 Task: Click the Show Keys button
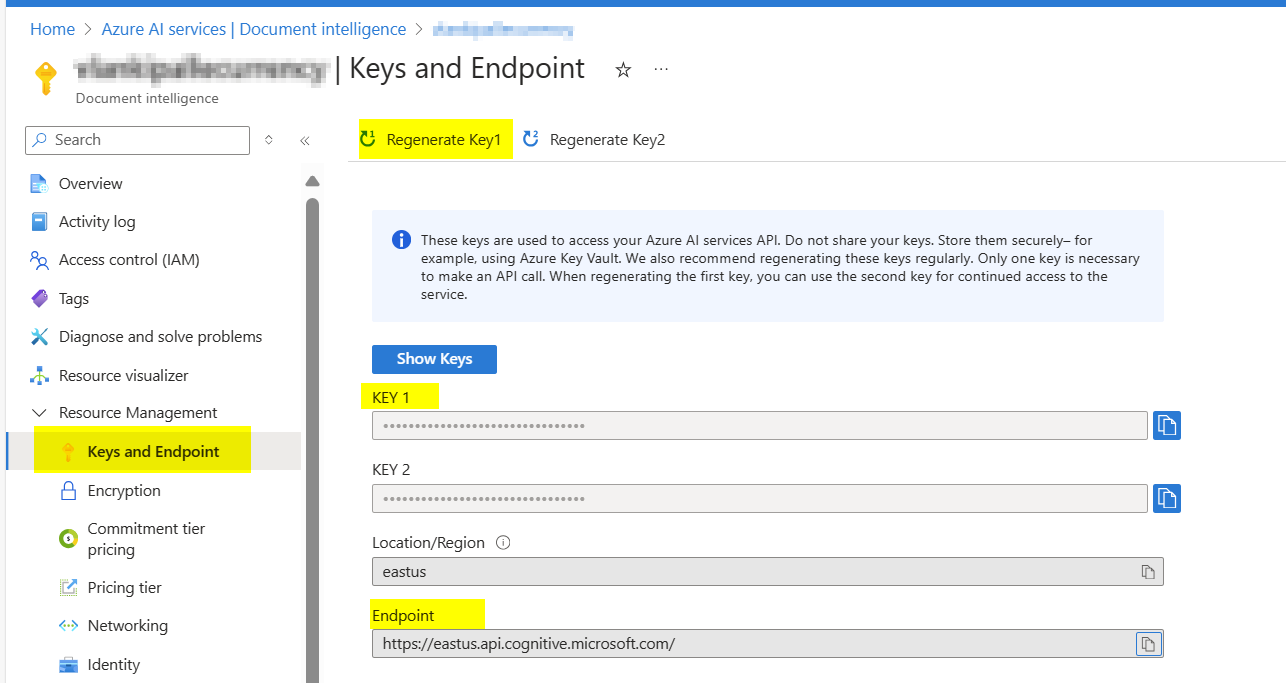(x=434, y=359)
